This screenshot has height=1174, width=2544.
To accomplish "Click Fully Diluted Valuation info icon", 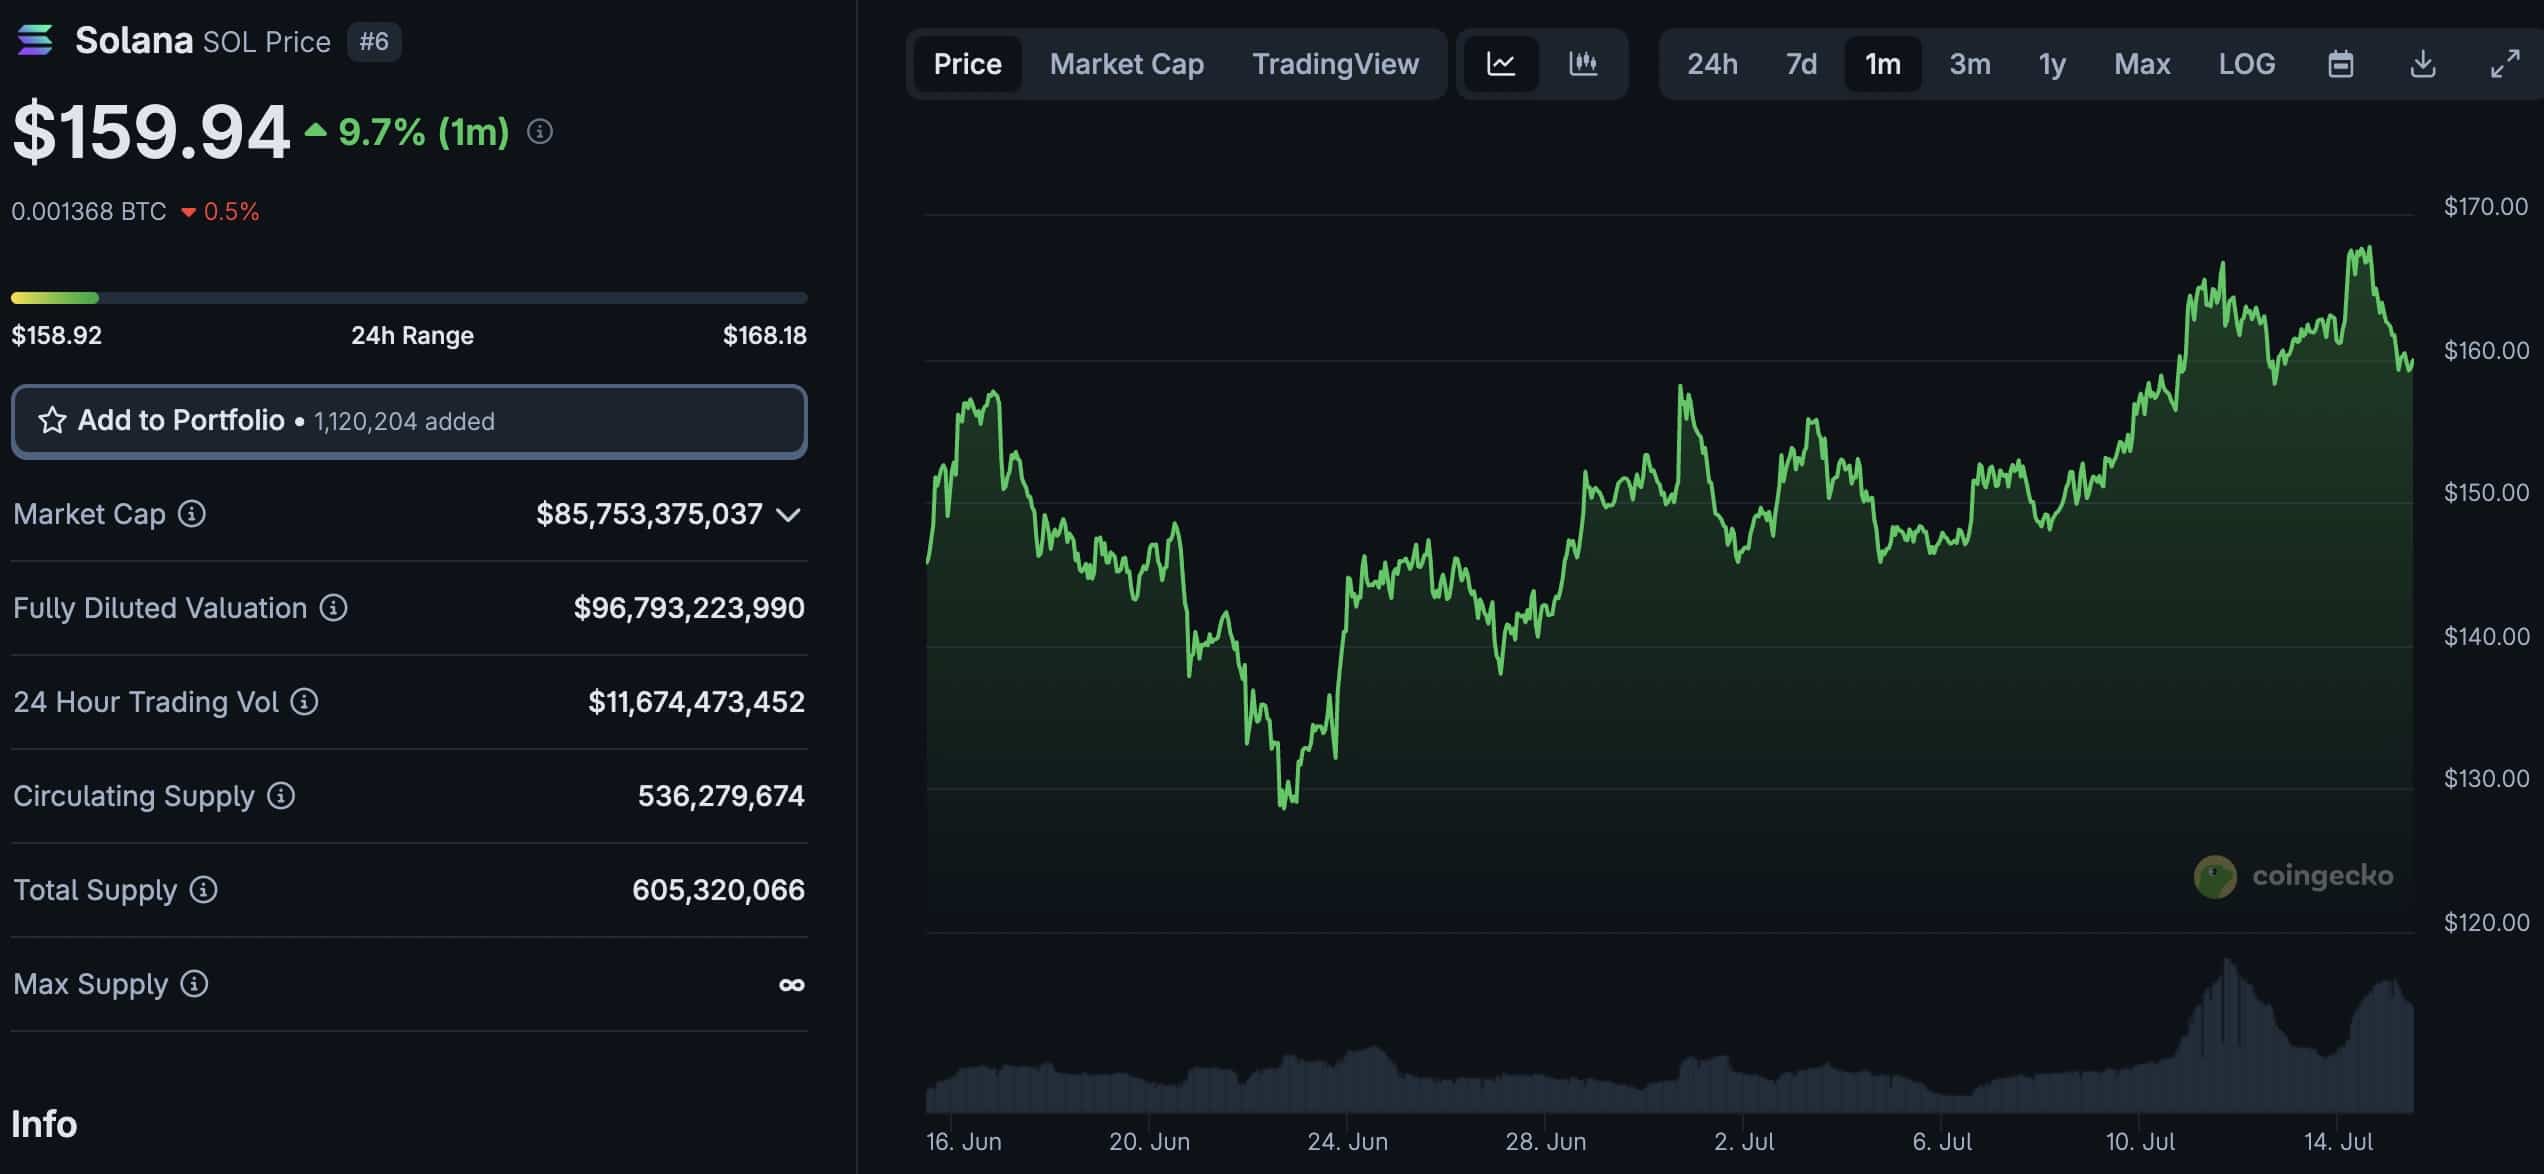I will pyautogui.click(x=333, y=608).
